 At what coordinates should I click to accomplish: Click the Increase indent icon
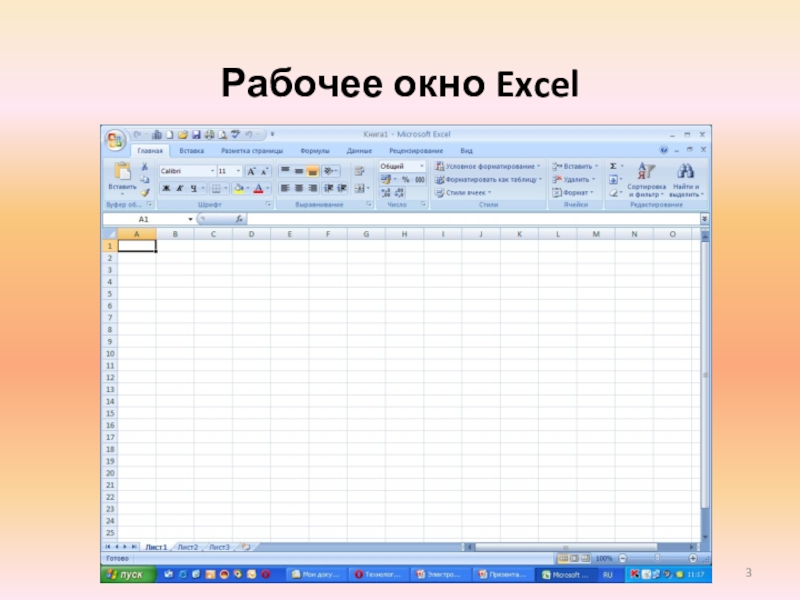coord(342,189)
